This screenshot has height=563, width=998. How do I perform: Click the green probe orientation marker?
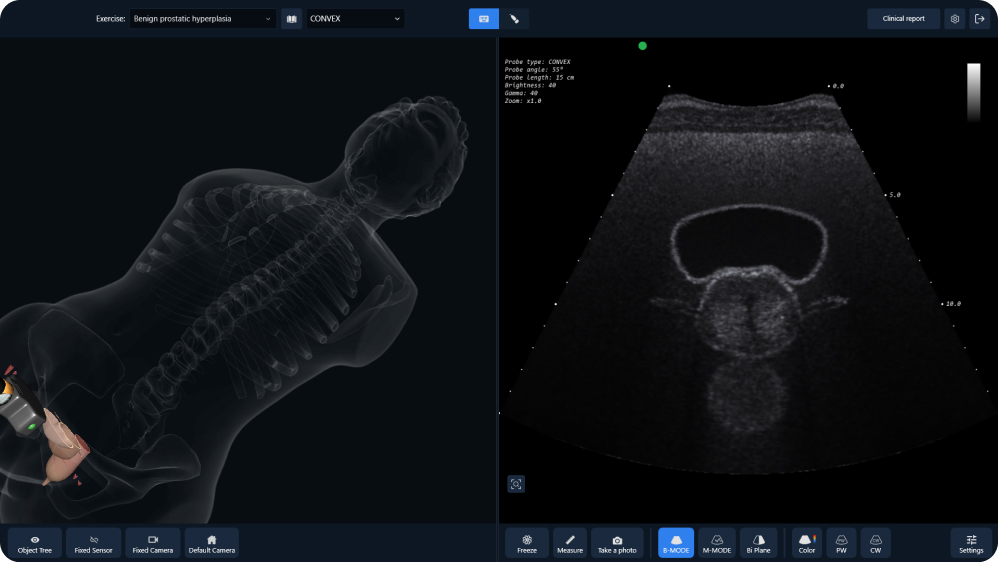click(x=642, y=46)
